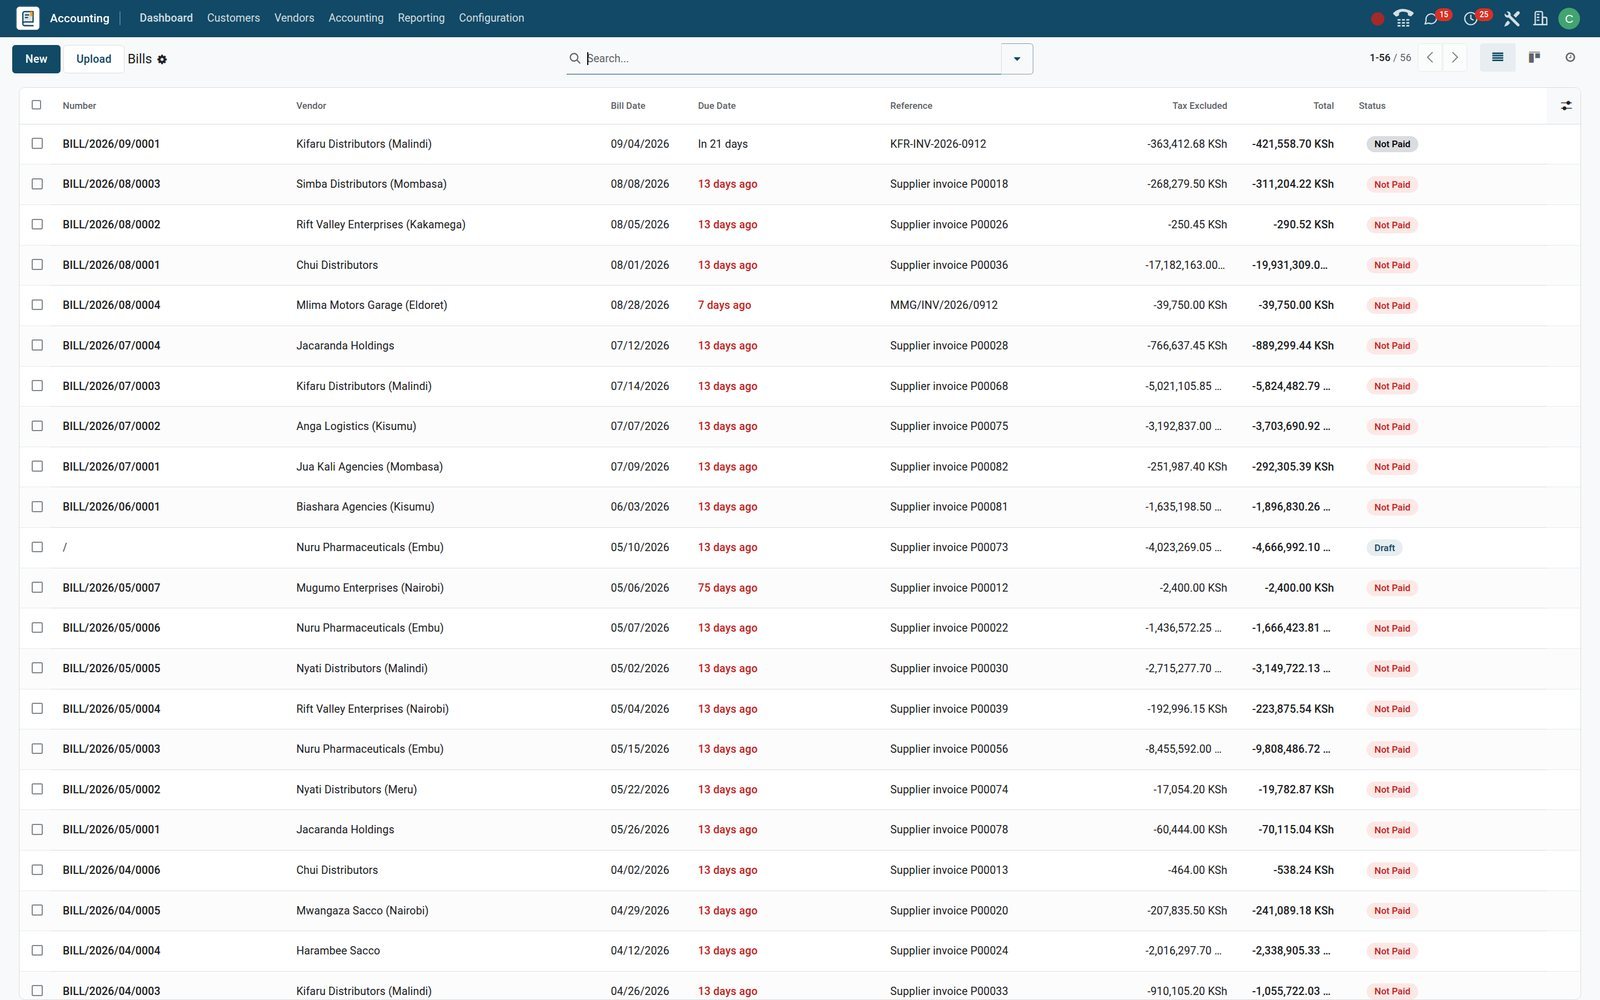Click vendor Mwangaza Sacco (Nairobi)
The width and height of the screenshot is (1600, 1000).
(x=362, y=911)
